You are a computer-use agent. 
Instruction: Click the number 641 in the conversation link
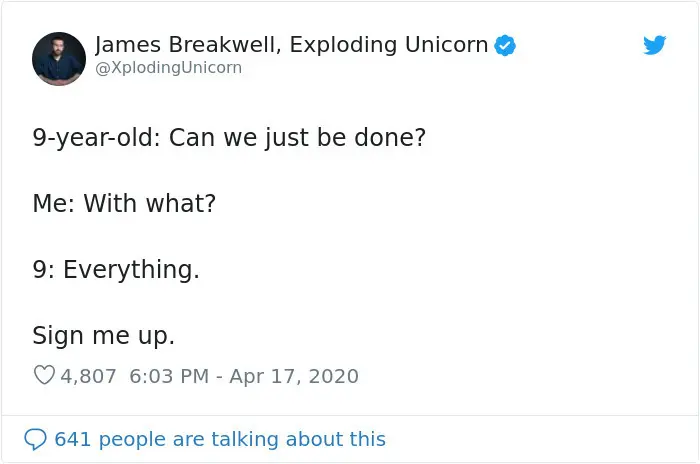(x=72, y=439)
